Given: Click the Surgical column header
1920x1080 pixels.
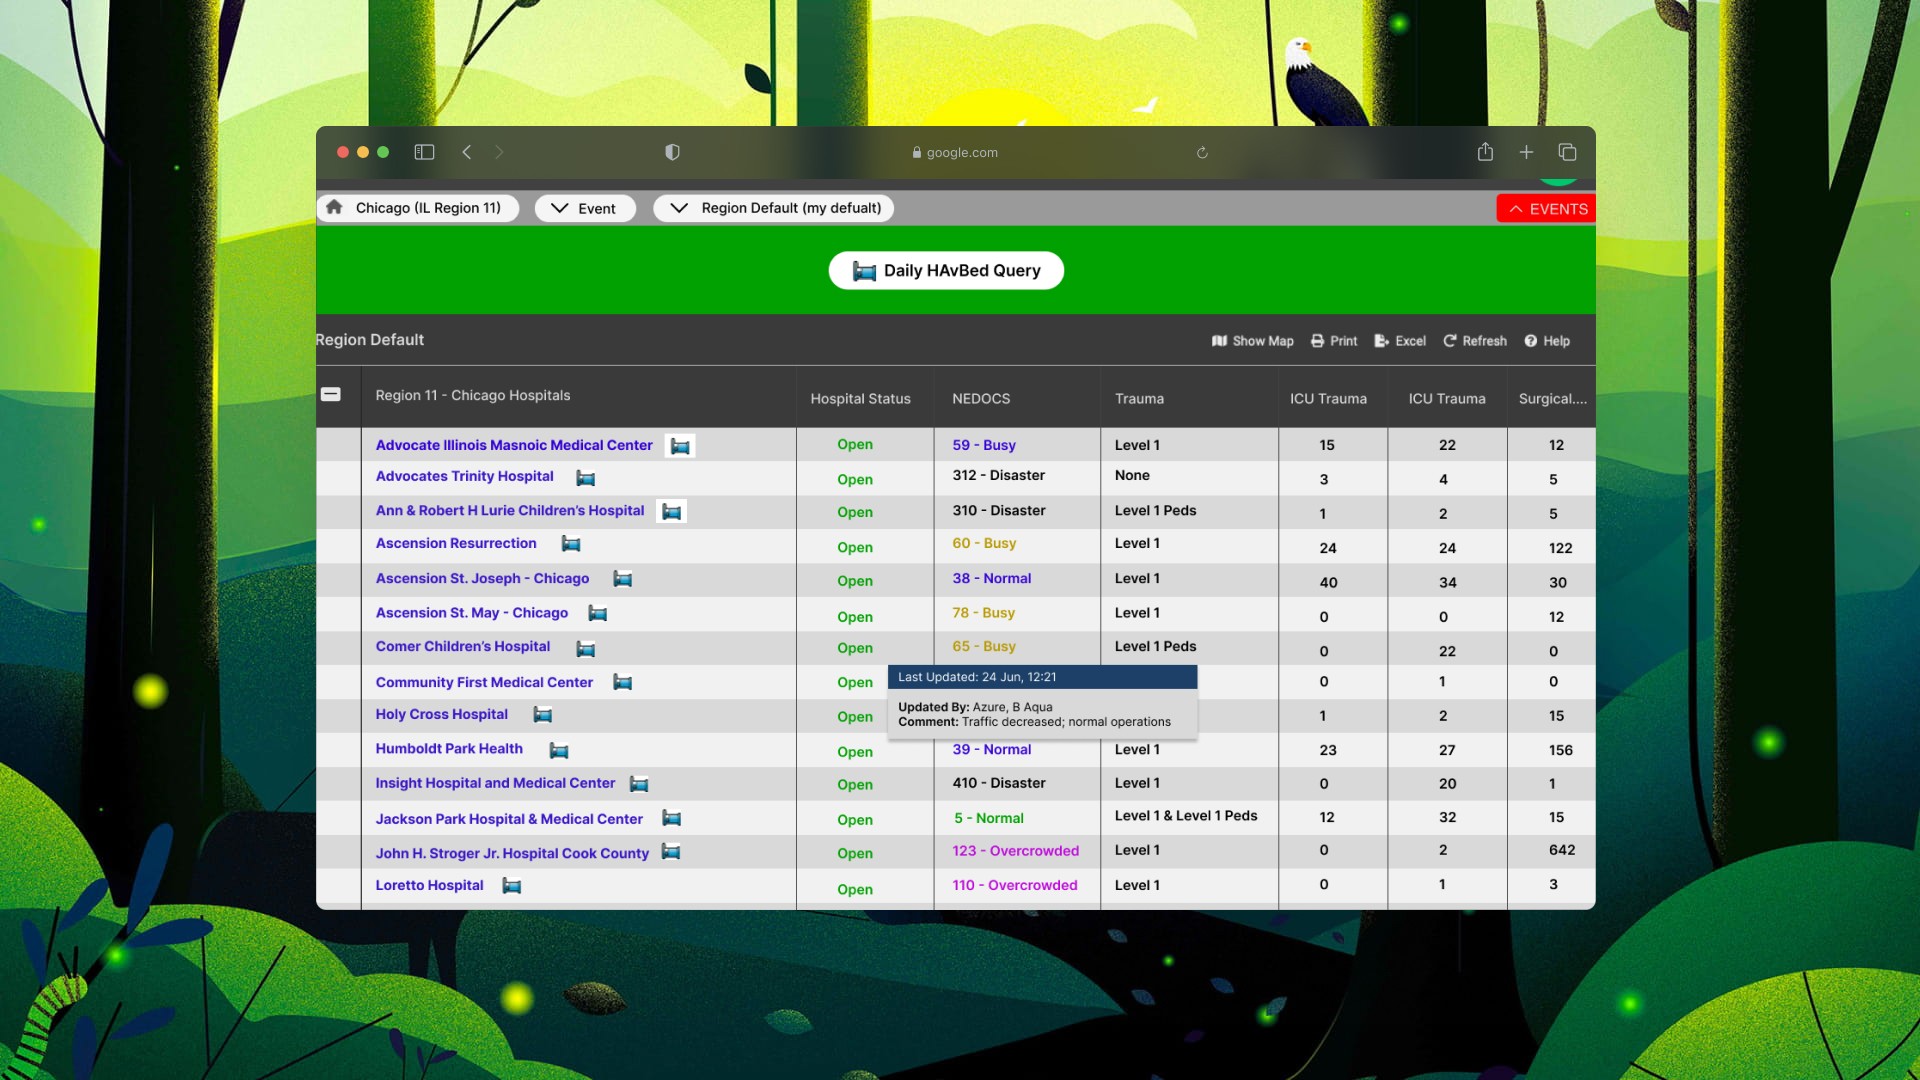Looking at the screenshot, I should [1552, 398].
